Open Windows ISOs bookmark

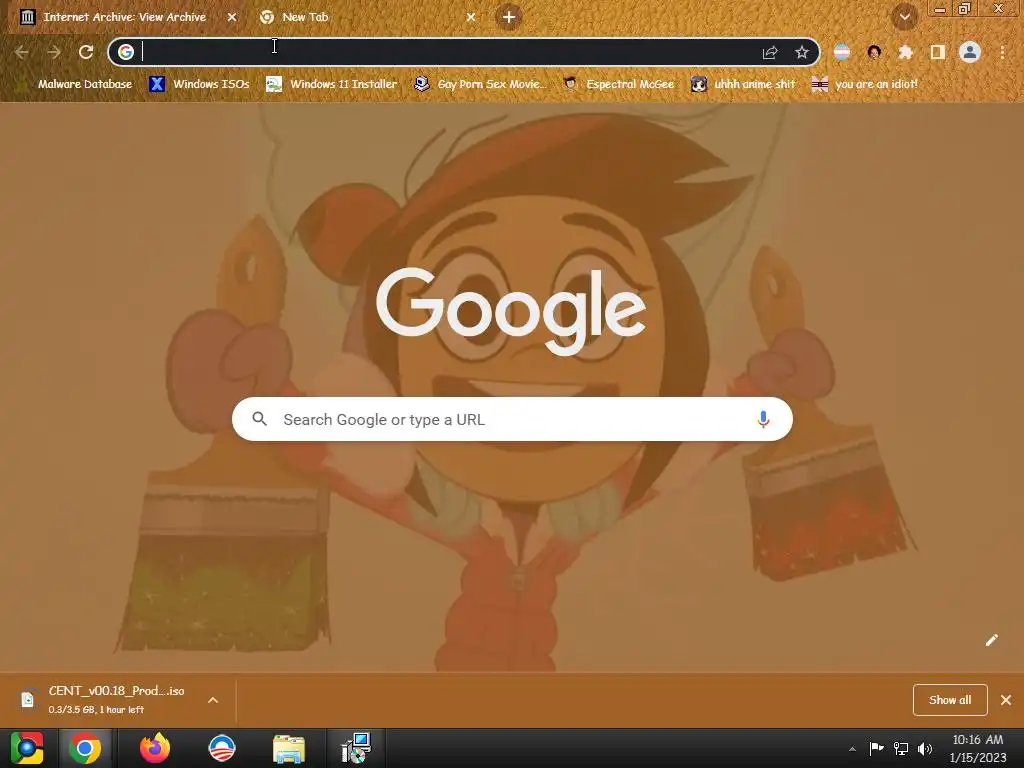tap(199, 84)
